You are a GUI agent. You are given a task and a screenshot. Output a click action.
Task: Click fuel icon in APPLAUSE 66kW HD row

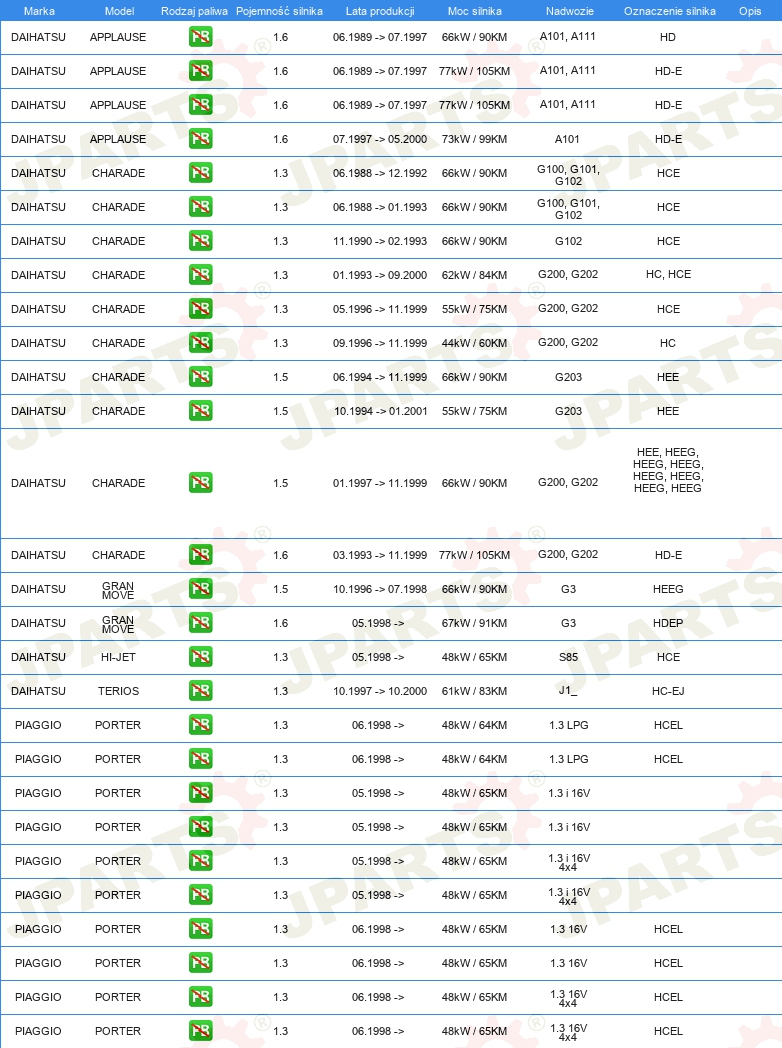coord(201,37)
